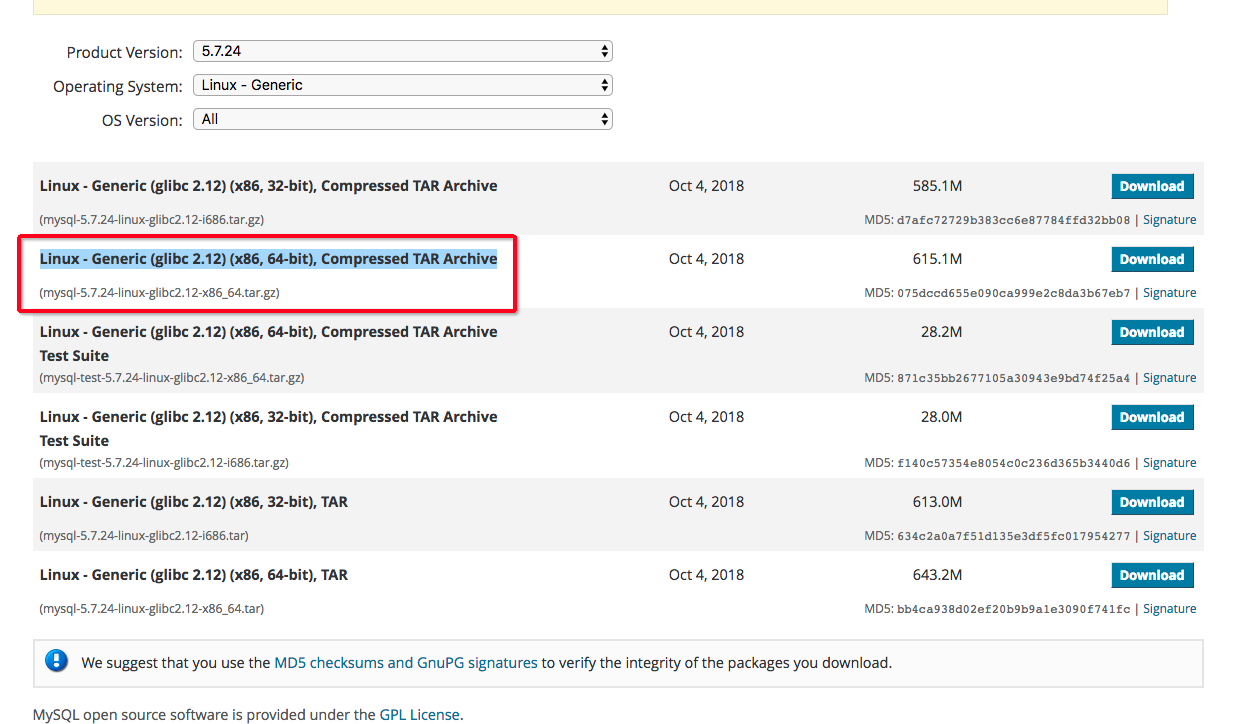Click filename mysql-5.7.24-linux-glibc2.12-i686.tar.gz
Image resolution: width=1242 pixels, height=724 pixels.
[152, 220]
